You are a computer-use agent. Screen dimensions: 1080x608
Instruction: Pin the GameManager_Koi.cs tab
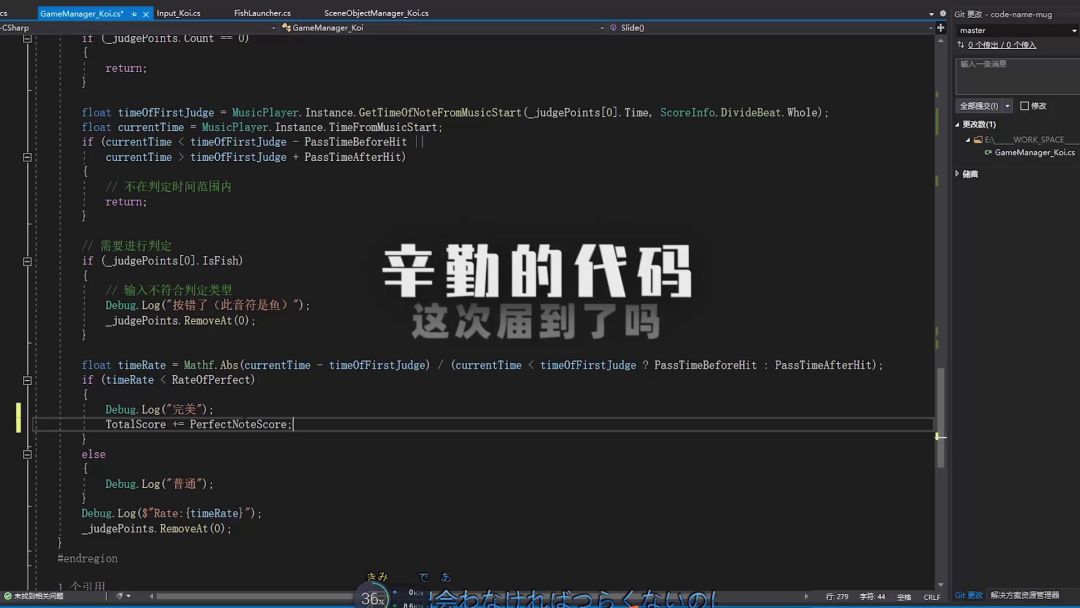tap(134, 14)
